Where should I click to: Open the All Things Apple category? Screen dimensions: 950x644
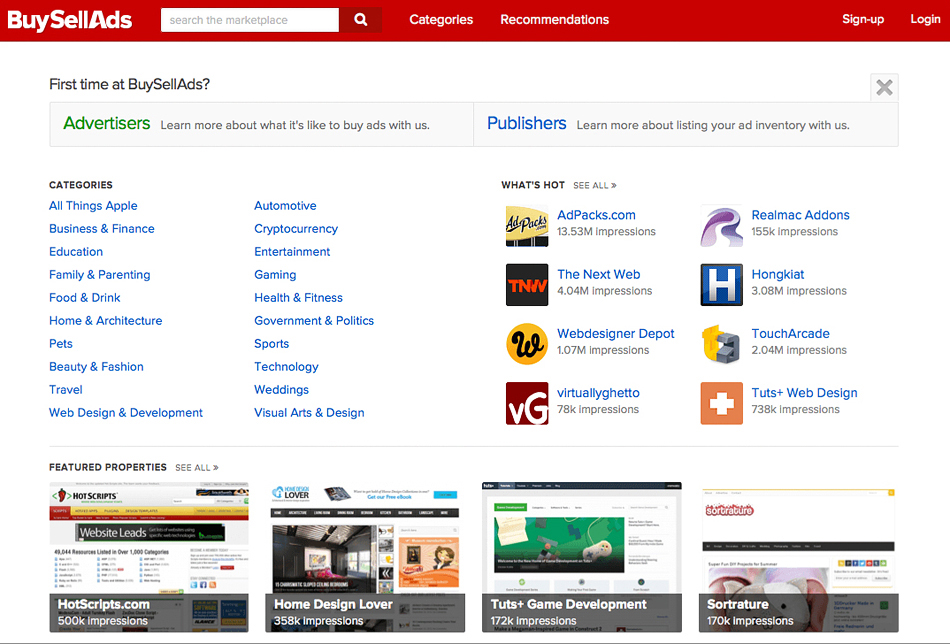tap(93, 205)
